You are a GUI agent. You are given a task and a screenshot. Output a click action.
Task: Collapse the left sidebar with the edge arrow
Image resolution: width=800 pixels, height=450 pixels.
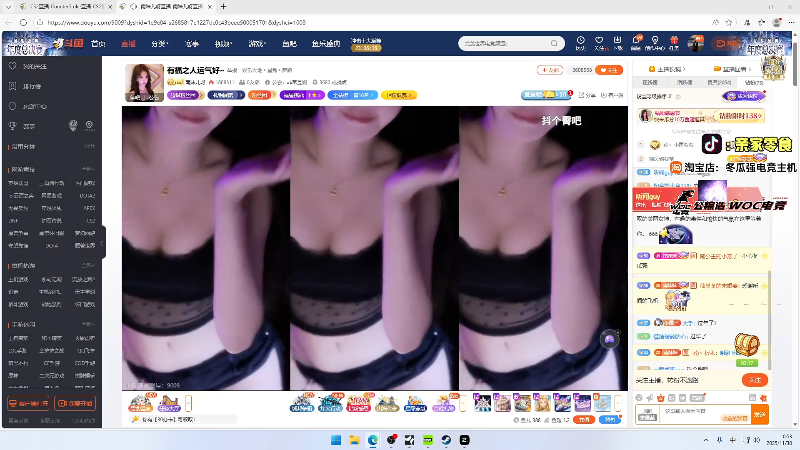103,243
